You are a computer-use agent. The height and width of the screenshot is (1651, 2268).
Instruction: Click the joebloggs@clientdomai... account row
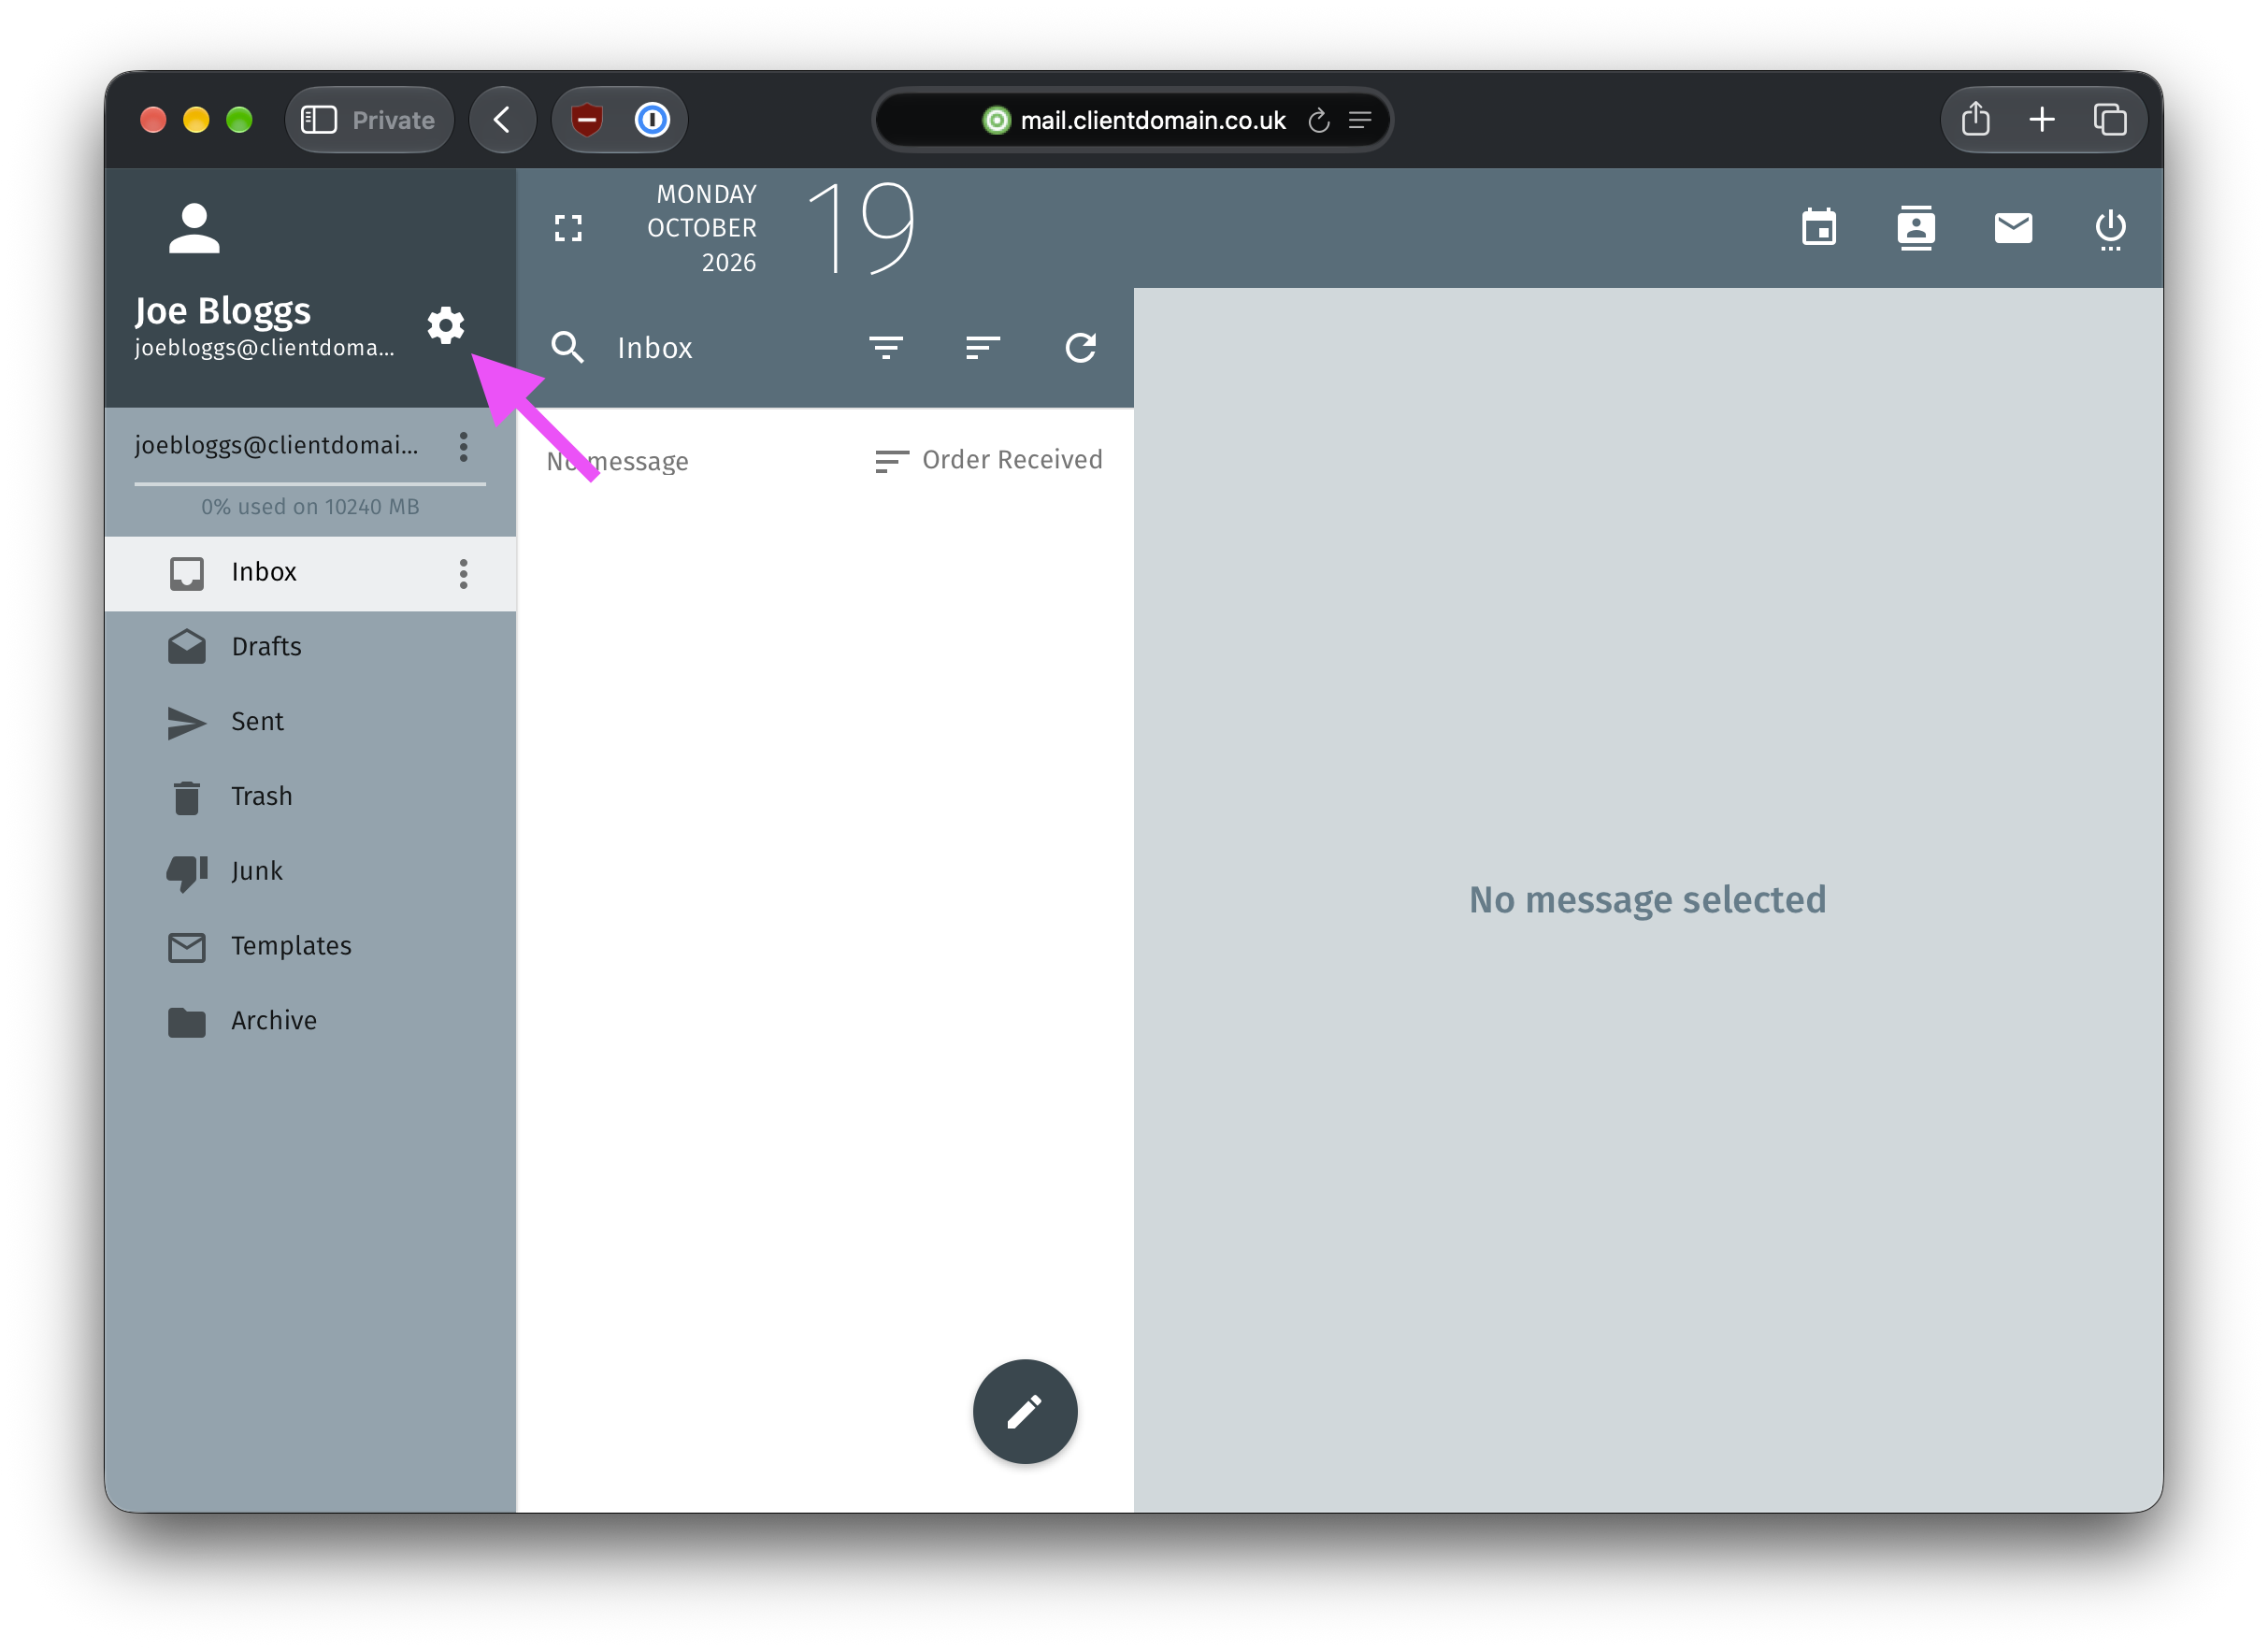(277, 445)
